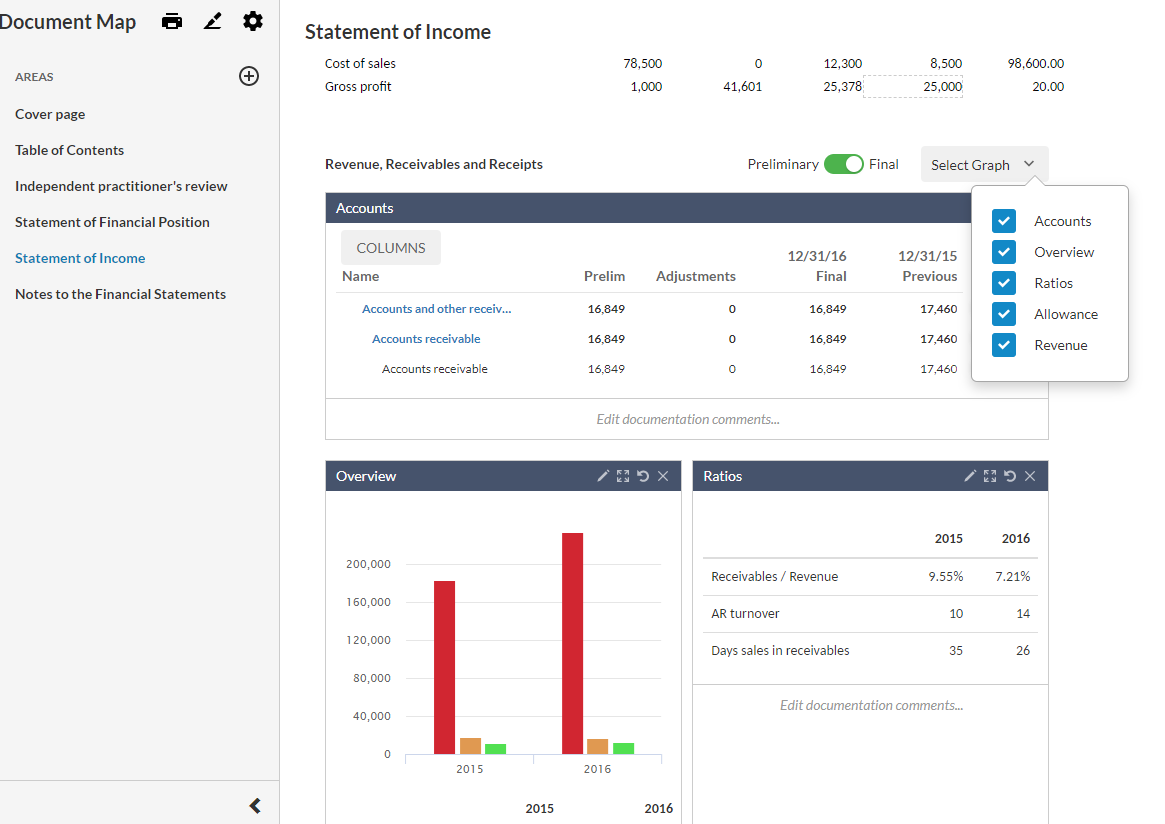Select Notes to the Financial Statements
Screen dimensions: 1165x824
tap(120, 293)
